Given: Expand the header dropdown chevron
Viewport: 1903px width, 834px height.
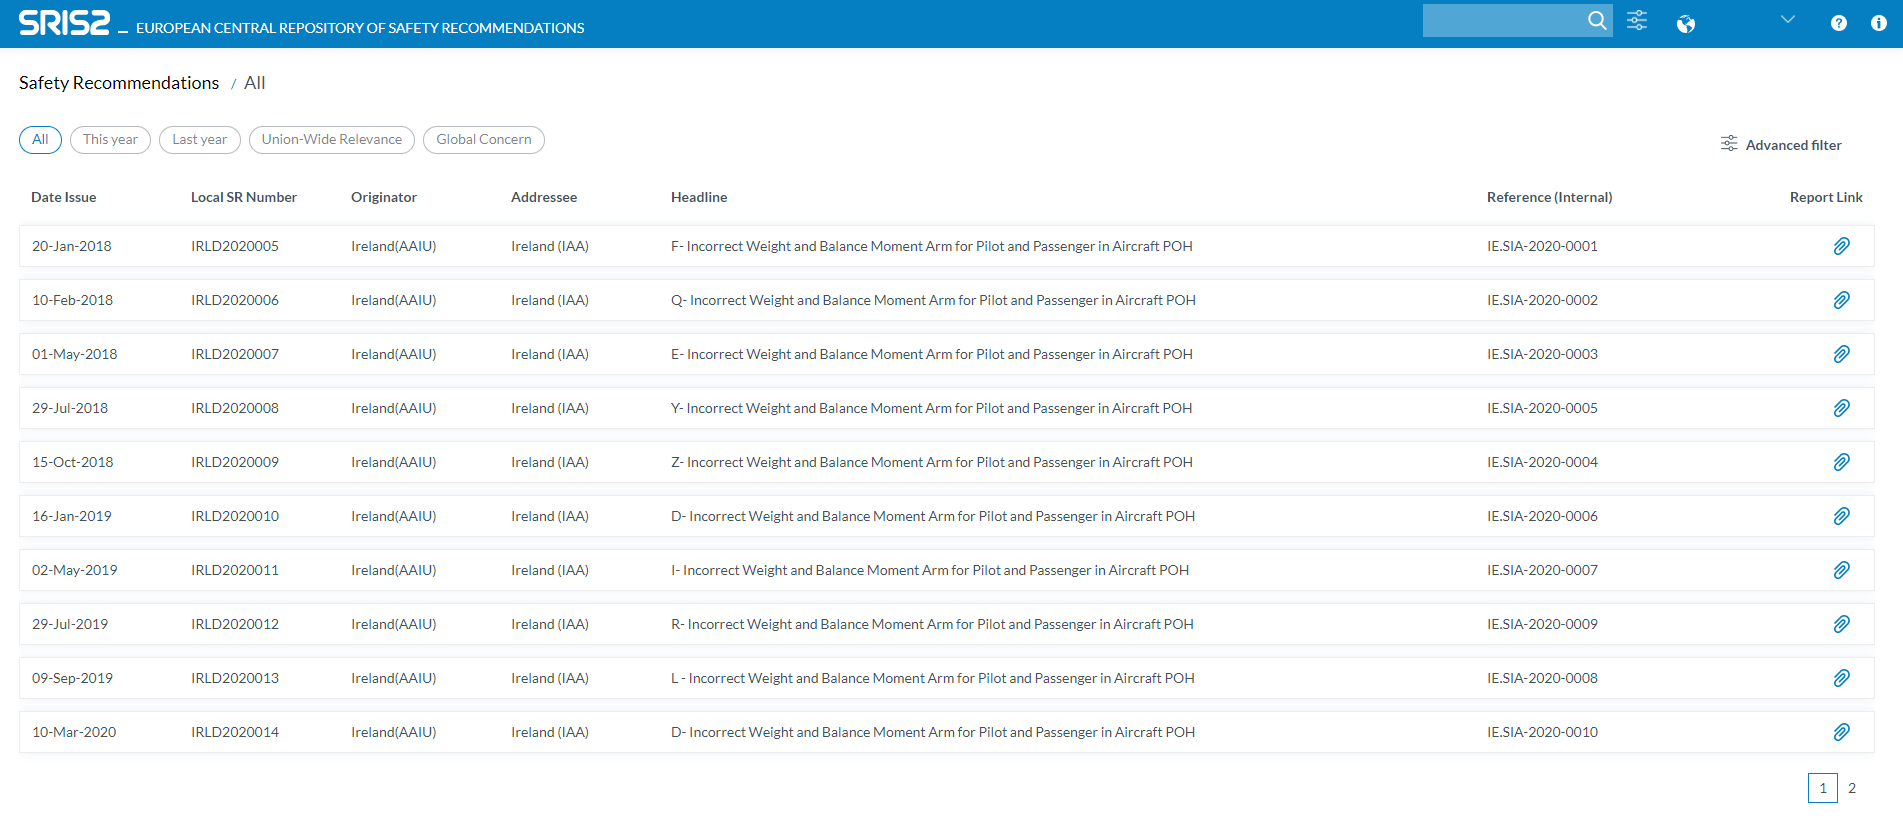Looking at the screenshot, I should [x=1788, y=20].
